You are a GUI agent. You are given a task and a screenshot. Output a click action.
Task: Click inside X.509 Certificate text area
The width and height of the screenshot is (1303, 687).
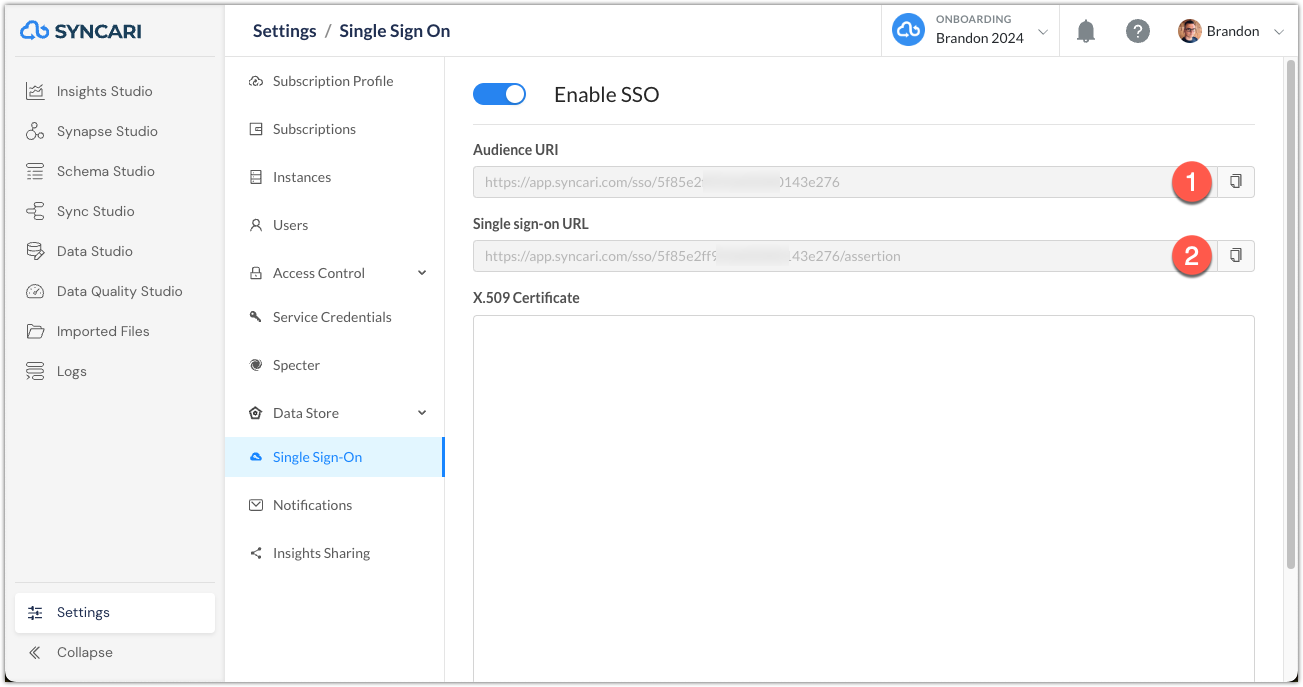[863, 498]
